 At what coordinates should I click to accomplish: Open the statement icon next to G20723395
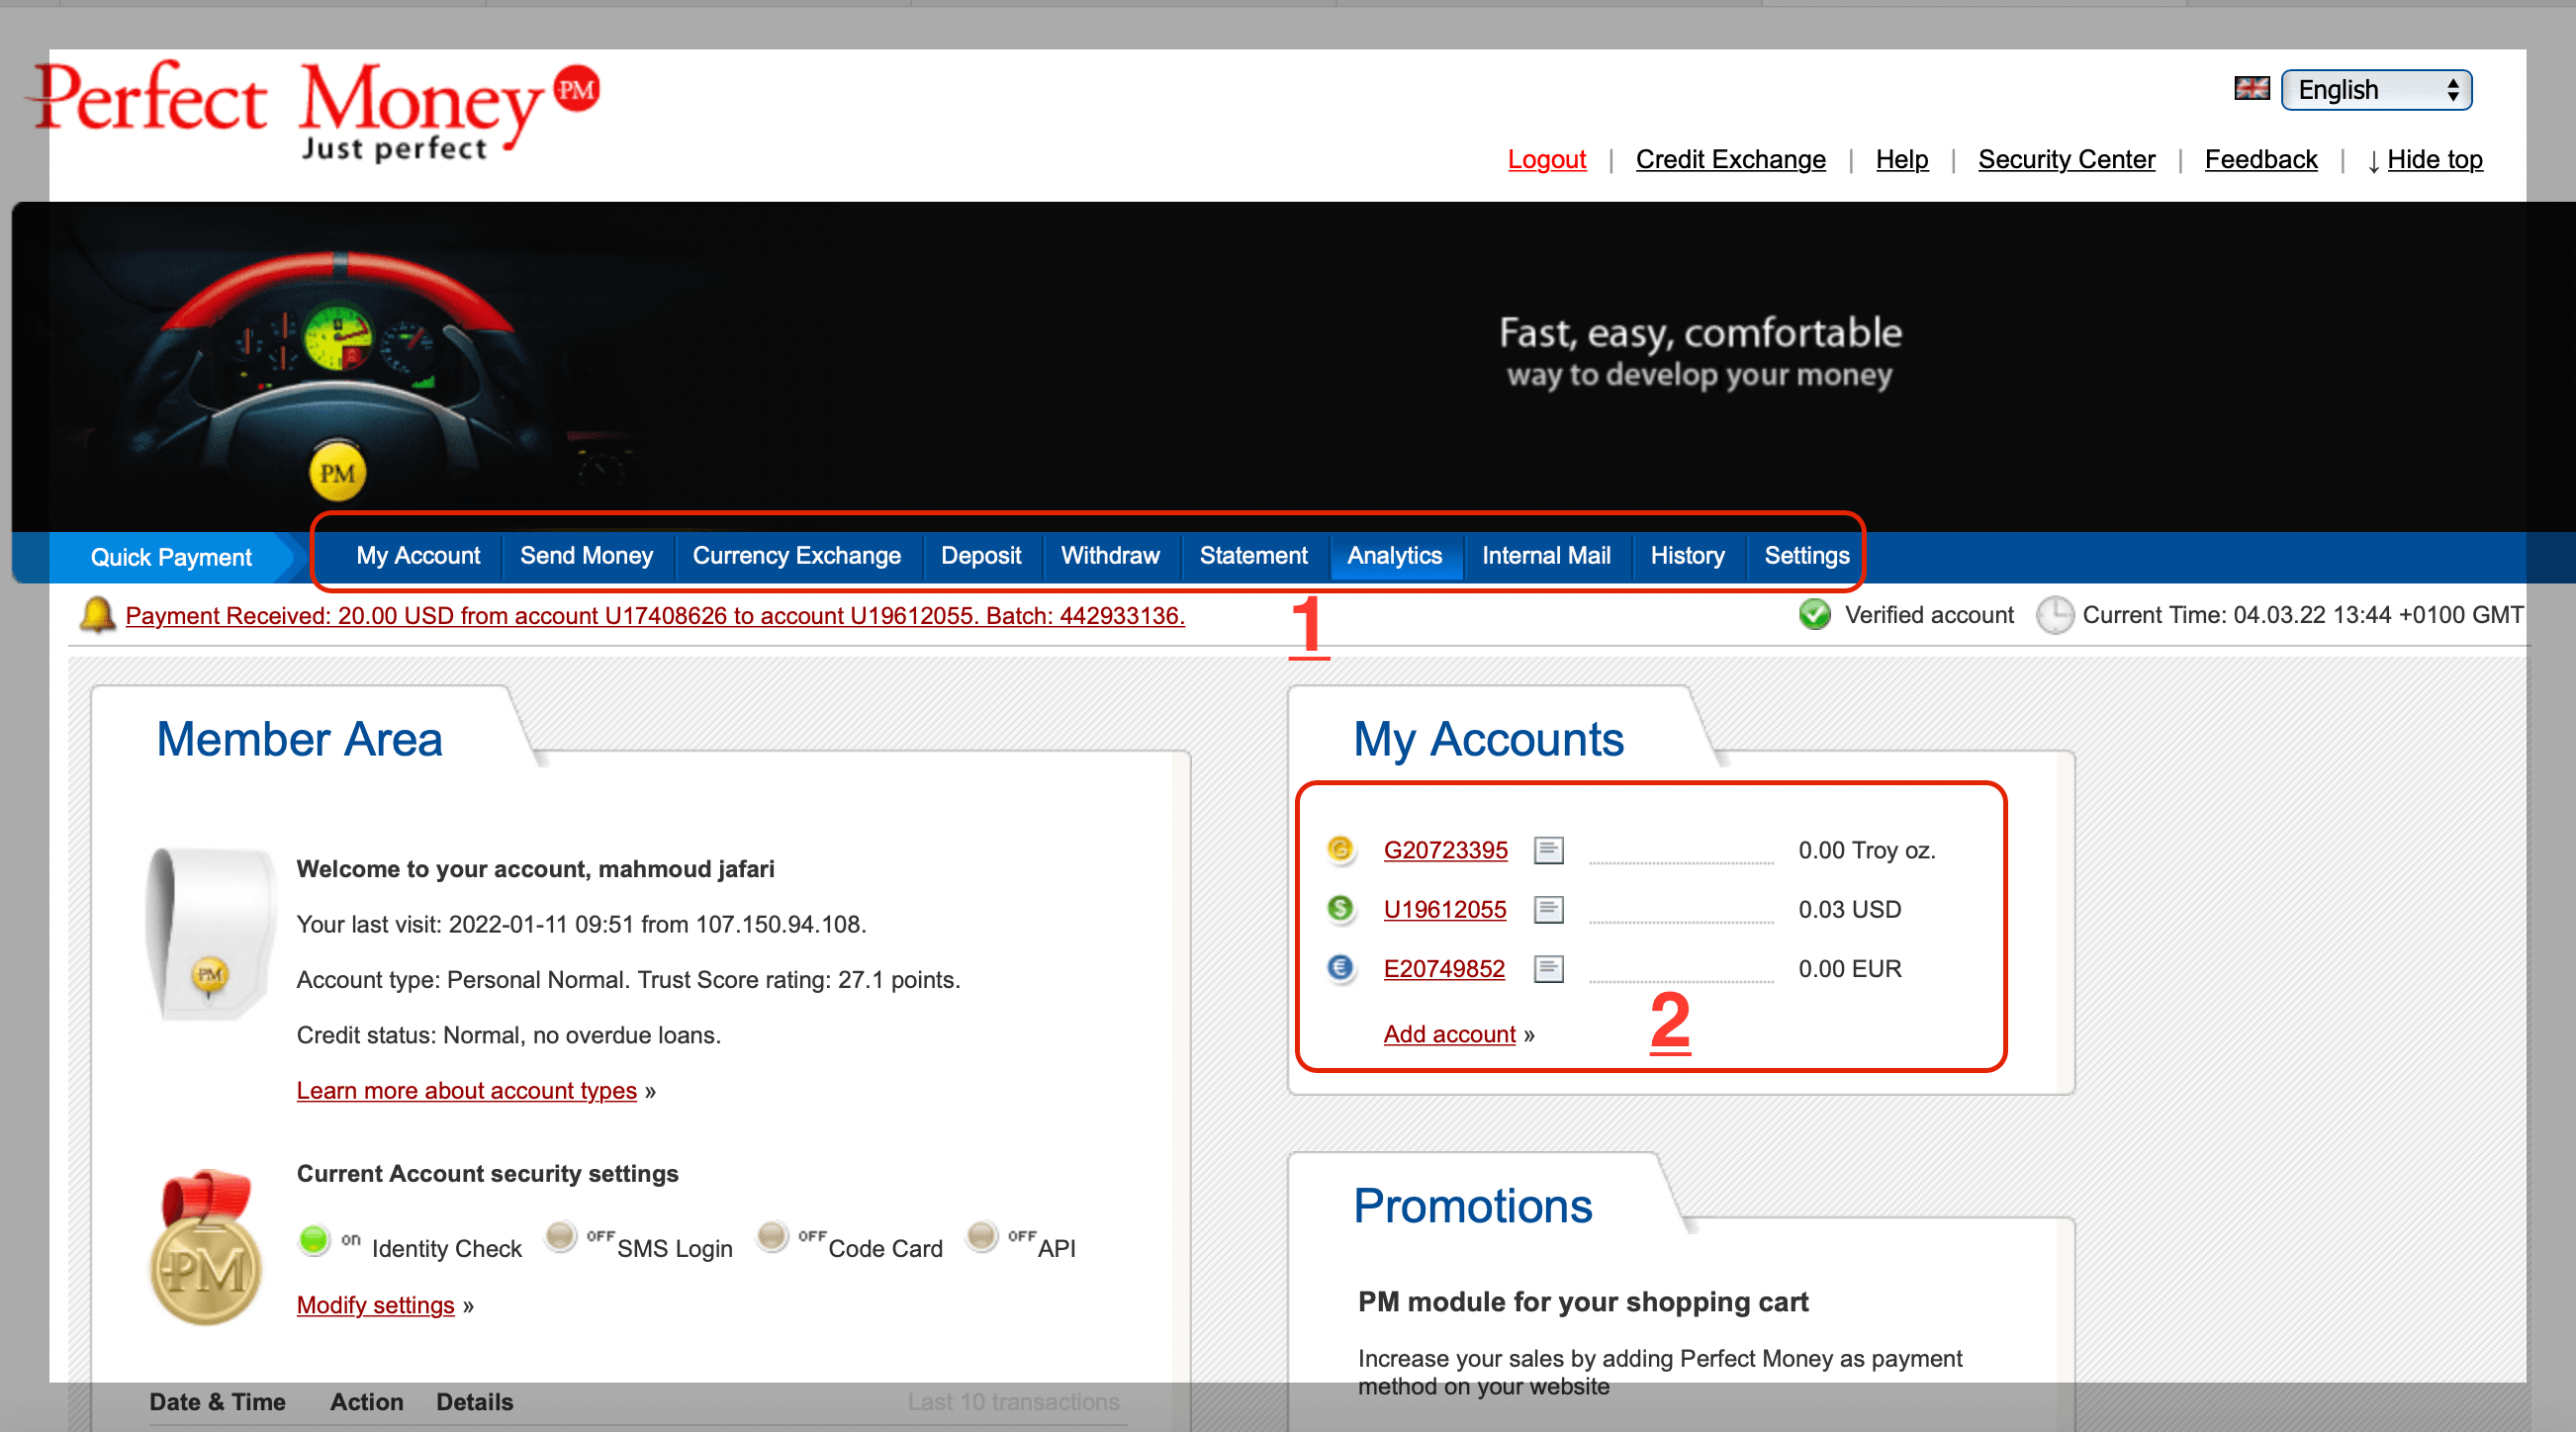(x=1548, y=850)
